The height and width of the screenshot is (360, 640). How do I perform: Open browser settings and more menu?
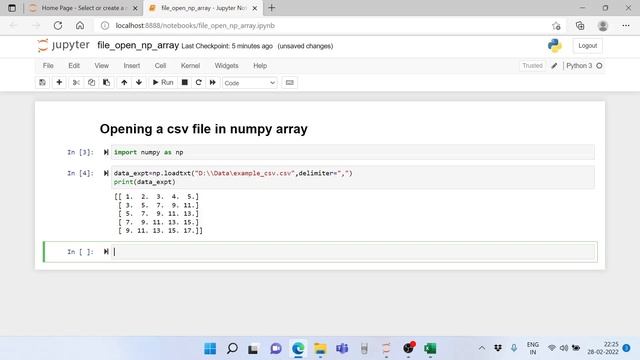coord(626,26)
